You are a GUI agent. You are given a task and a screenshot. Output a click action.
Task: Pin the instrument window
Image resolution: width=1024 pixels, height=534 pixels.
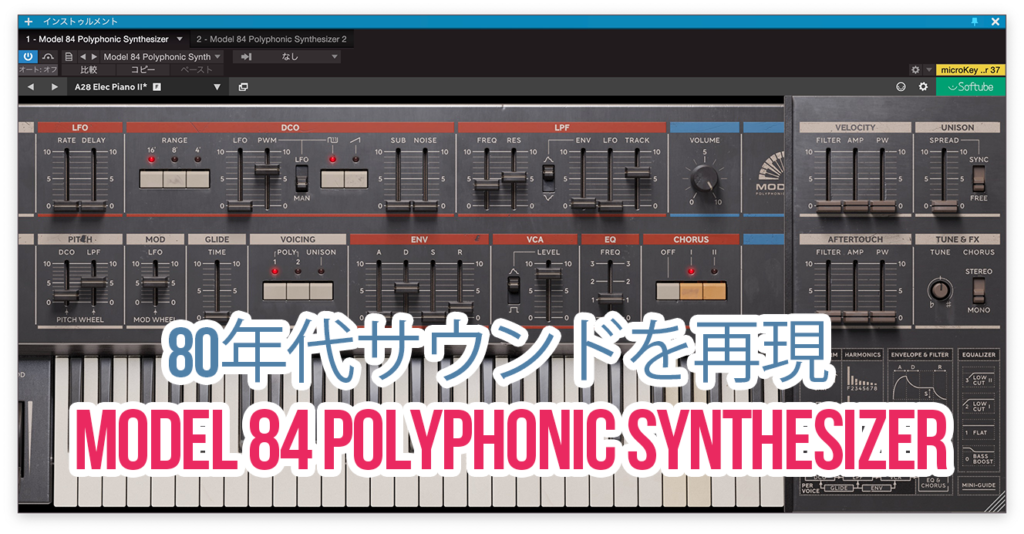(x=974, y=22)
